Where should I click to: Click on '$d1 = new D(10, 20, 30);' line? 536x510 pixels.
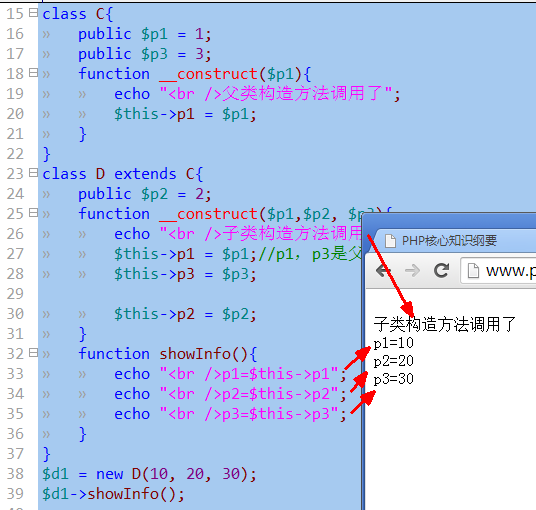[149, 474]
